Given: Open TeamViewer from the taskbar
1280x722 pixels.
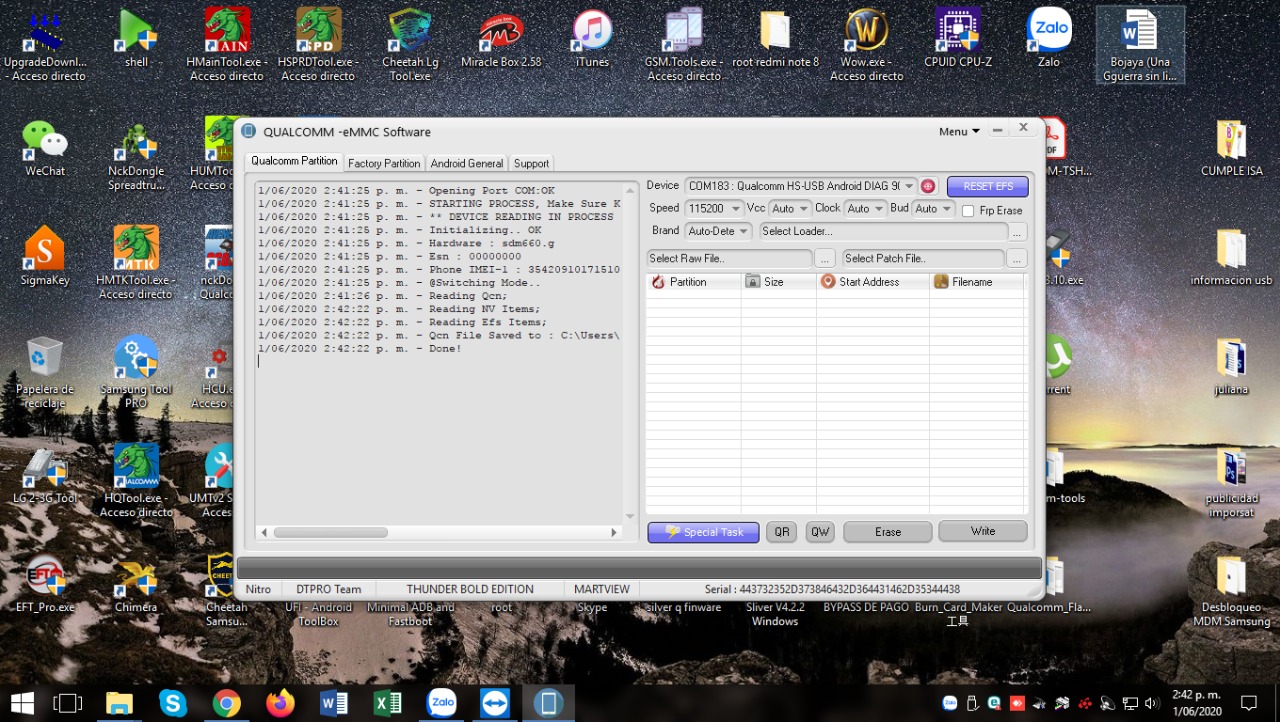Looking at the screenshot, I should click(494, 703).
